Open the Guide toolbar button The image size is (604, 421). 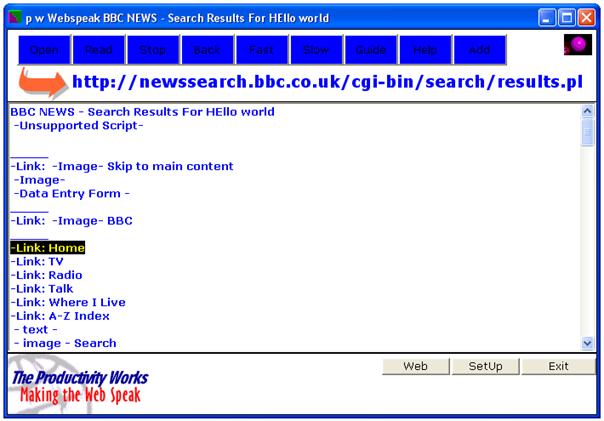click(371, 50)
